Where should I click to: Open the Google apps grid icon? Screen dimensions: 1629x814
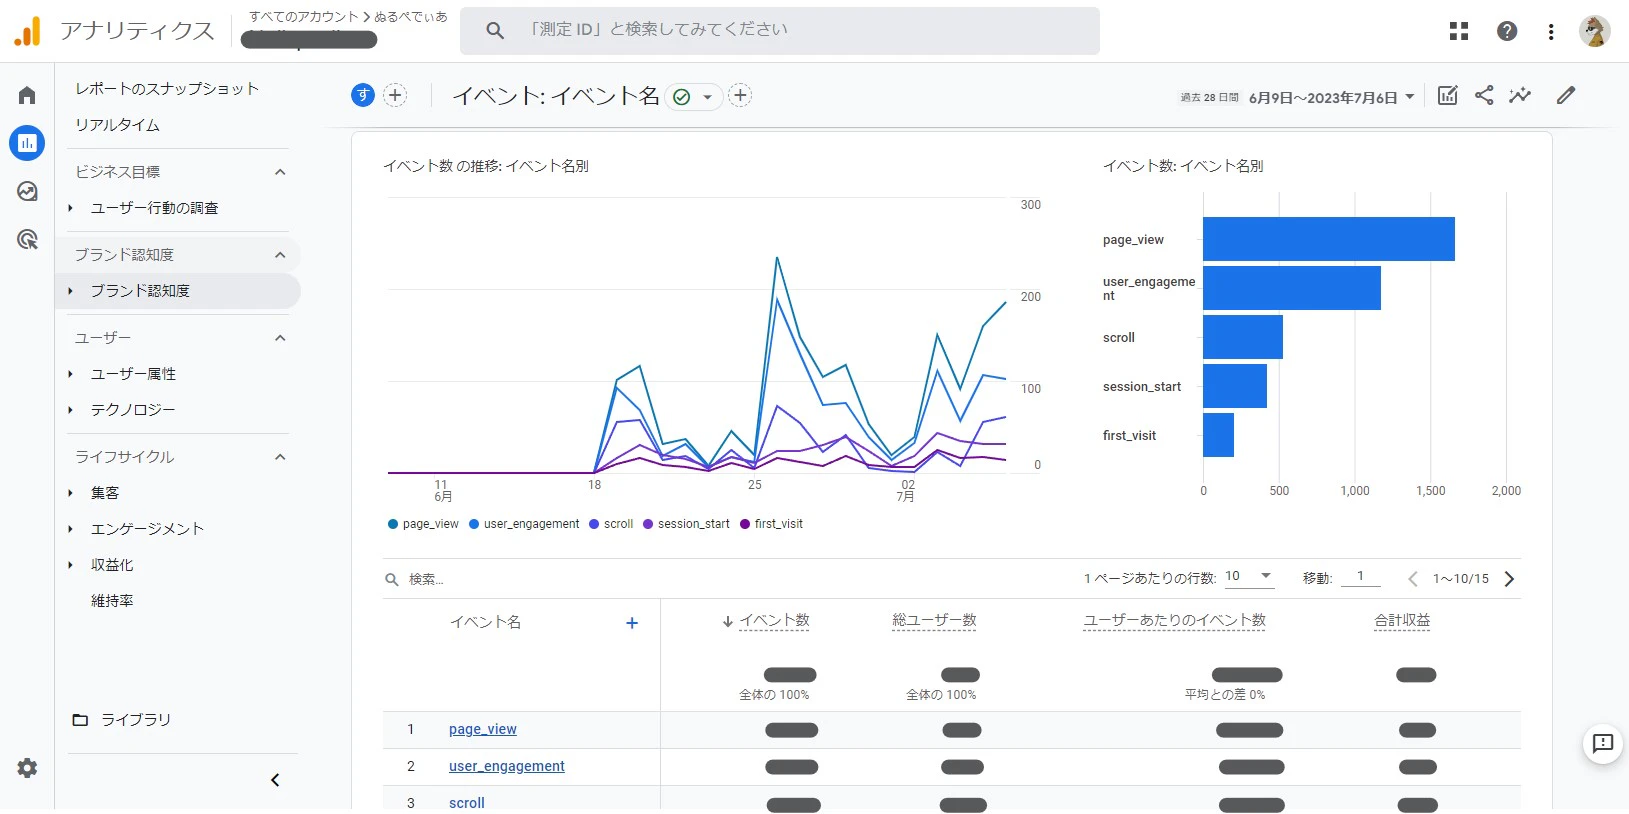point(1459,31)
